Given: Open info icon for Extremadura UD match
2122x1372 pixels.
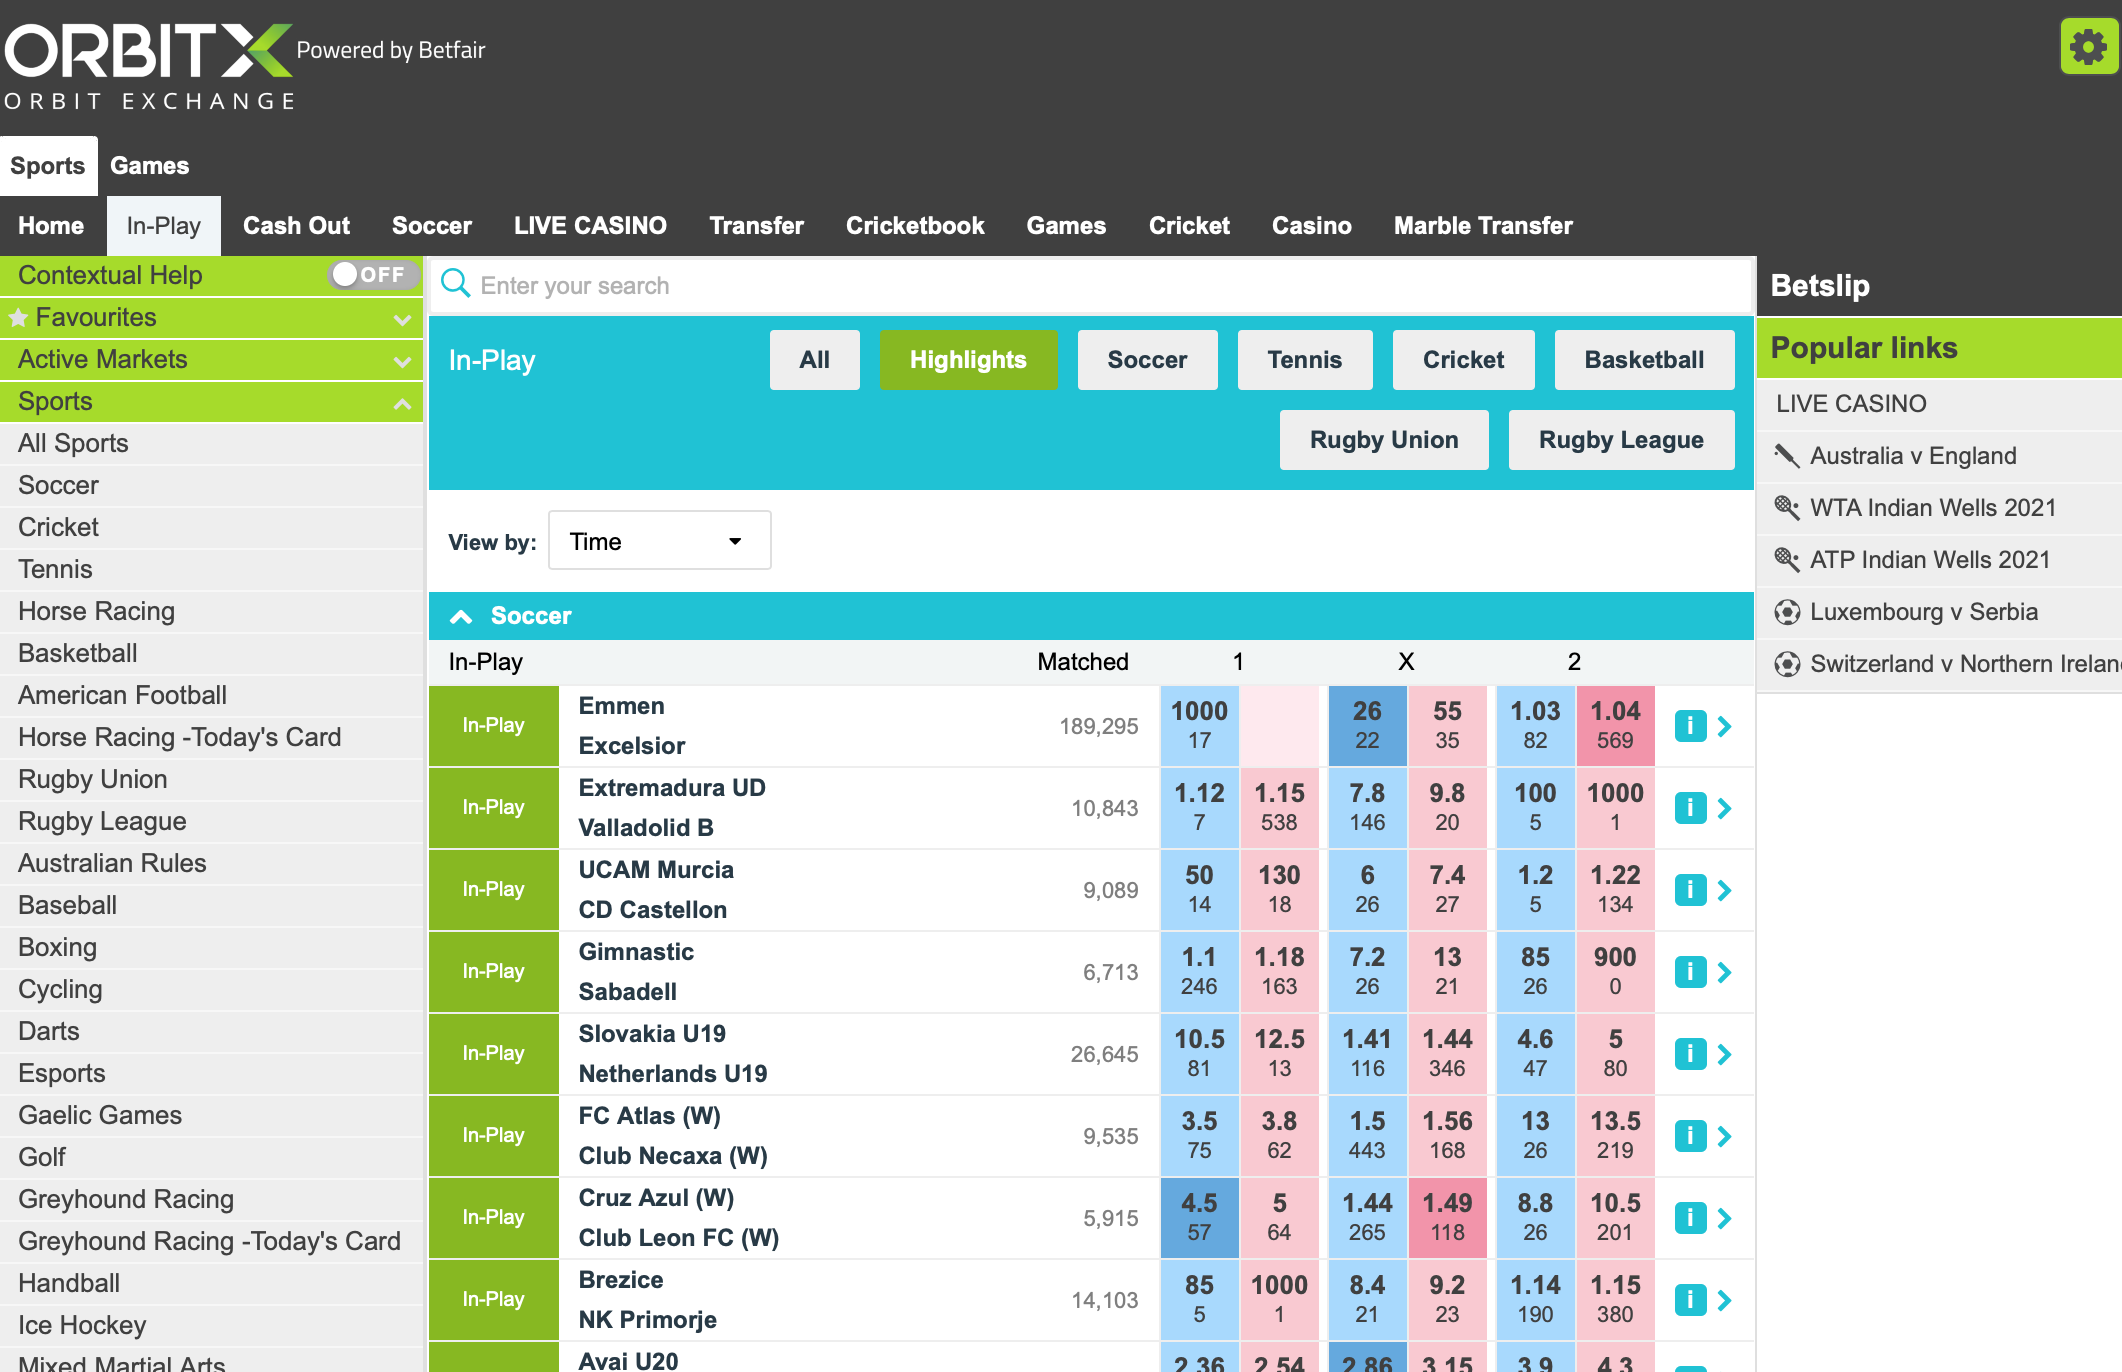Looking at the screenshot, I should pos(1690,808).
